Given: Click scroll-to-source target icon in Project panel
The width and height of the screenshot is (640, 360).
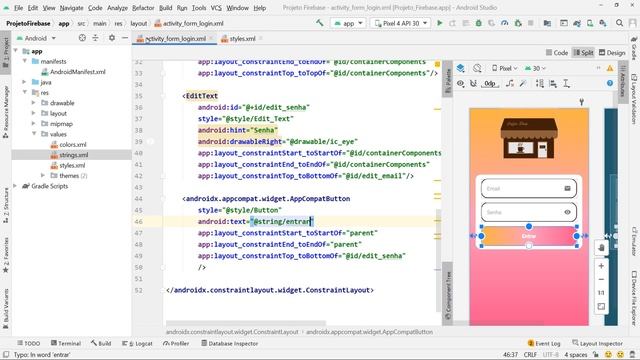Looking at the screenshot, I should coord(82,38).
